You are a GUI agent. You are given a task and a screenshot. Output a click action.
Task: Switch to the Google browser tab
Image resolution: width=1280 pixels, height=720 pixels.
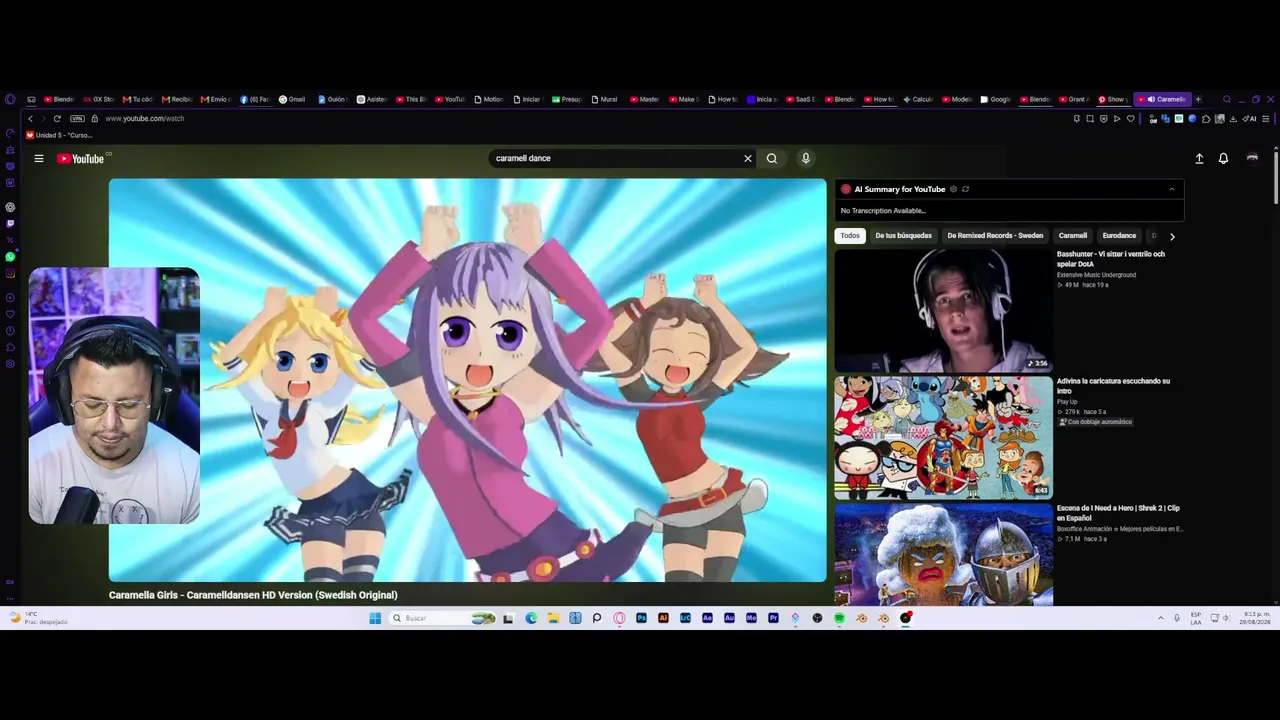tap(996, 99)
